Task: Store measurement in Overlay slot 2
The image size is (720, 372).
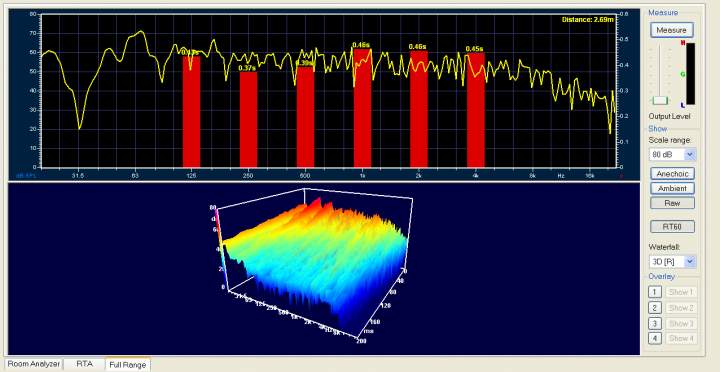Action: tap(655, 308)
